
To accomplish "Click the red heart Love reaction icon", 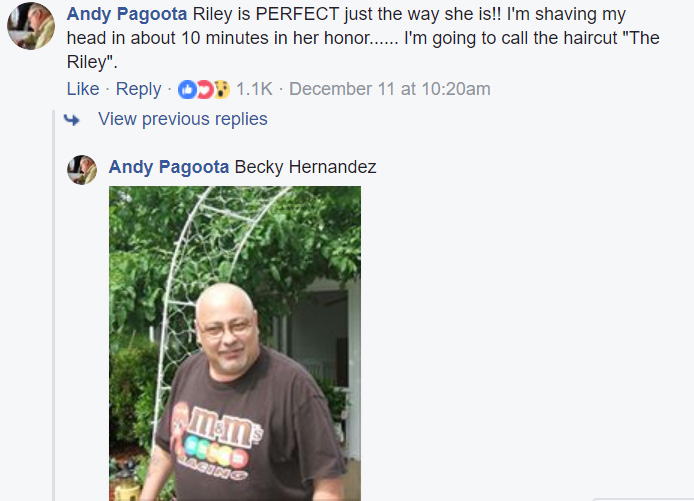I will pos(204,90).
